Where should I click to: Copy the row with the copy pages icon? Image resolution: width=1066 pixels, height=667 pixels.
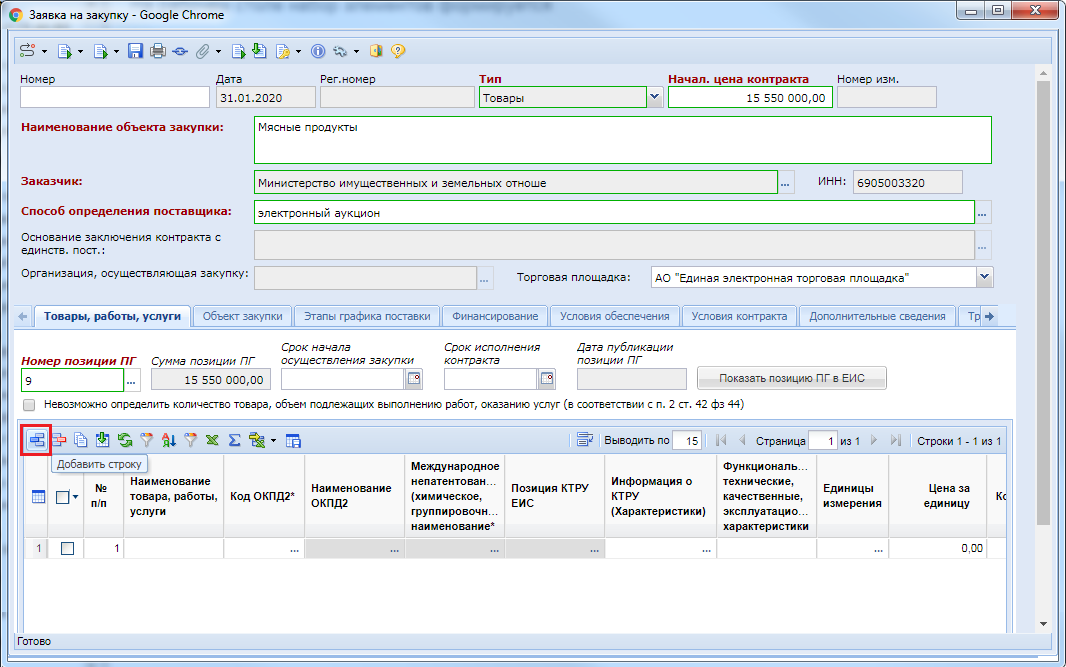81,441
